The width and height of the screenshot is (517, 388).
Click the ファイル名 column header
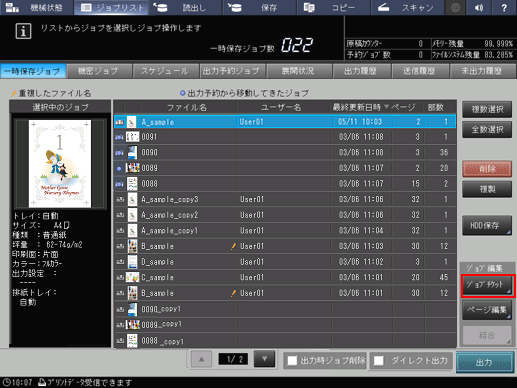pyautogui.click(x=187, y=107)
